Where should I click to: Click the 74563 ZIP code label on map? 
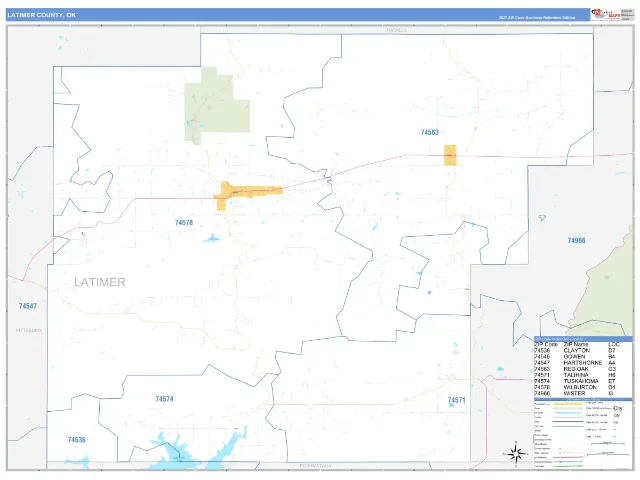(429, 132)
